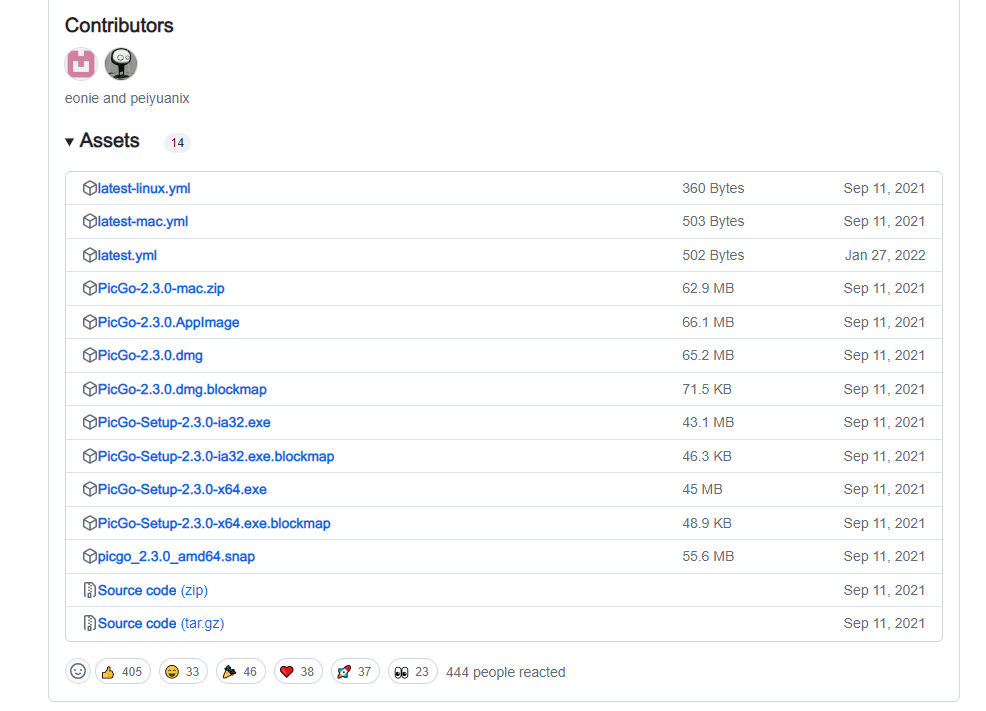Download PicGo-2.3.0.dmg

(x=150, y=356)
